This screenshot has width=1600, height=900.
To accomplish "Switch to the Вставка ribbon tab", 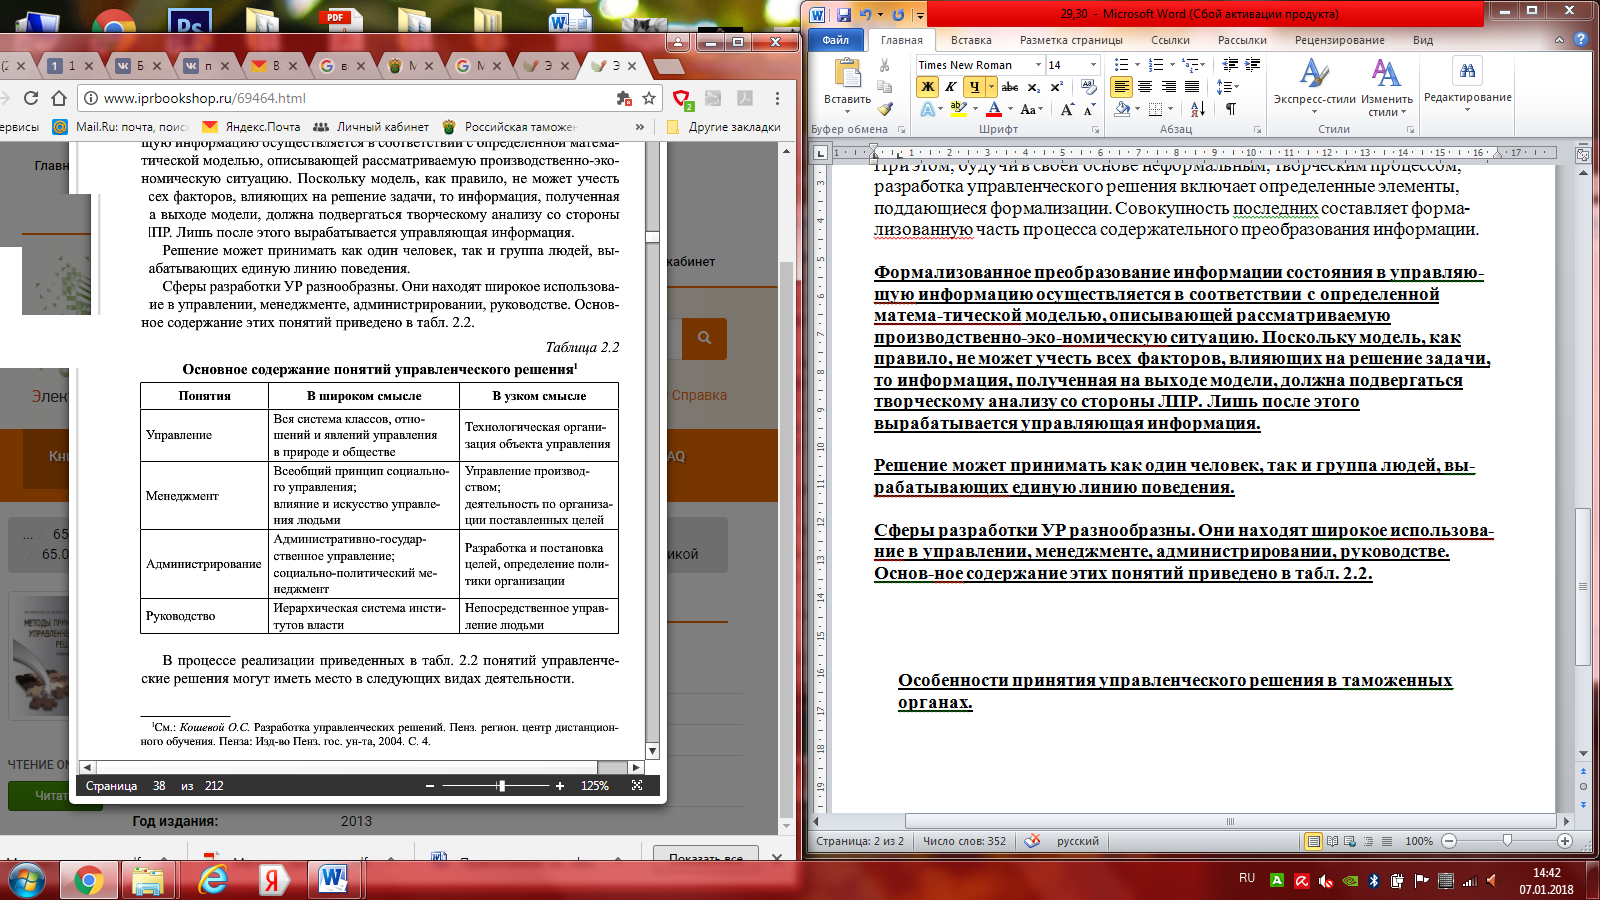I will (971, 40).
